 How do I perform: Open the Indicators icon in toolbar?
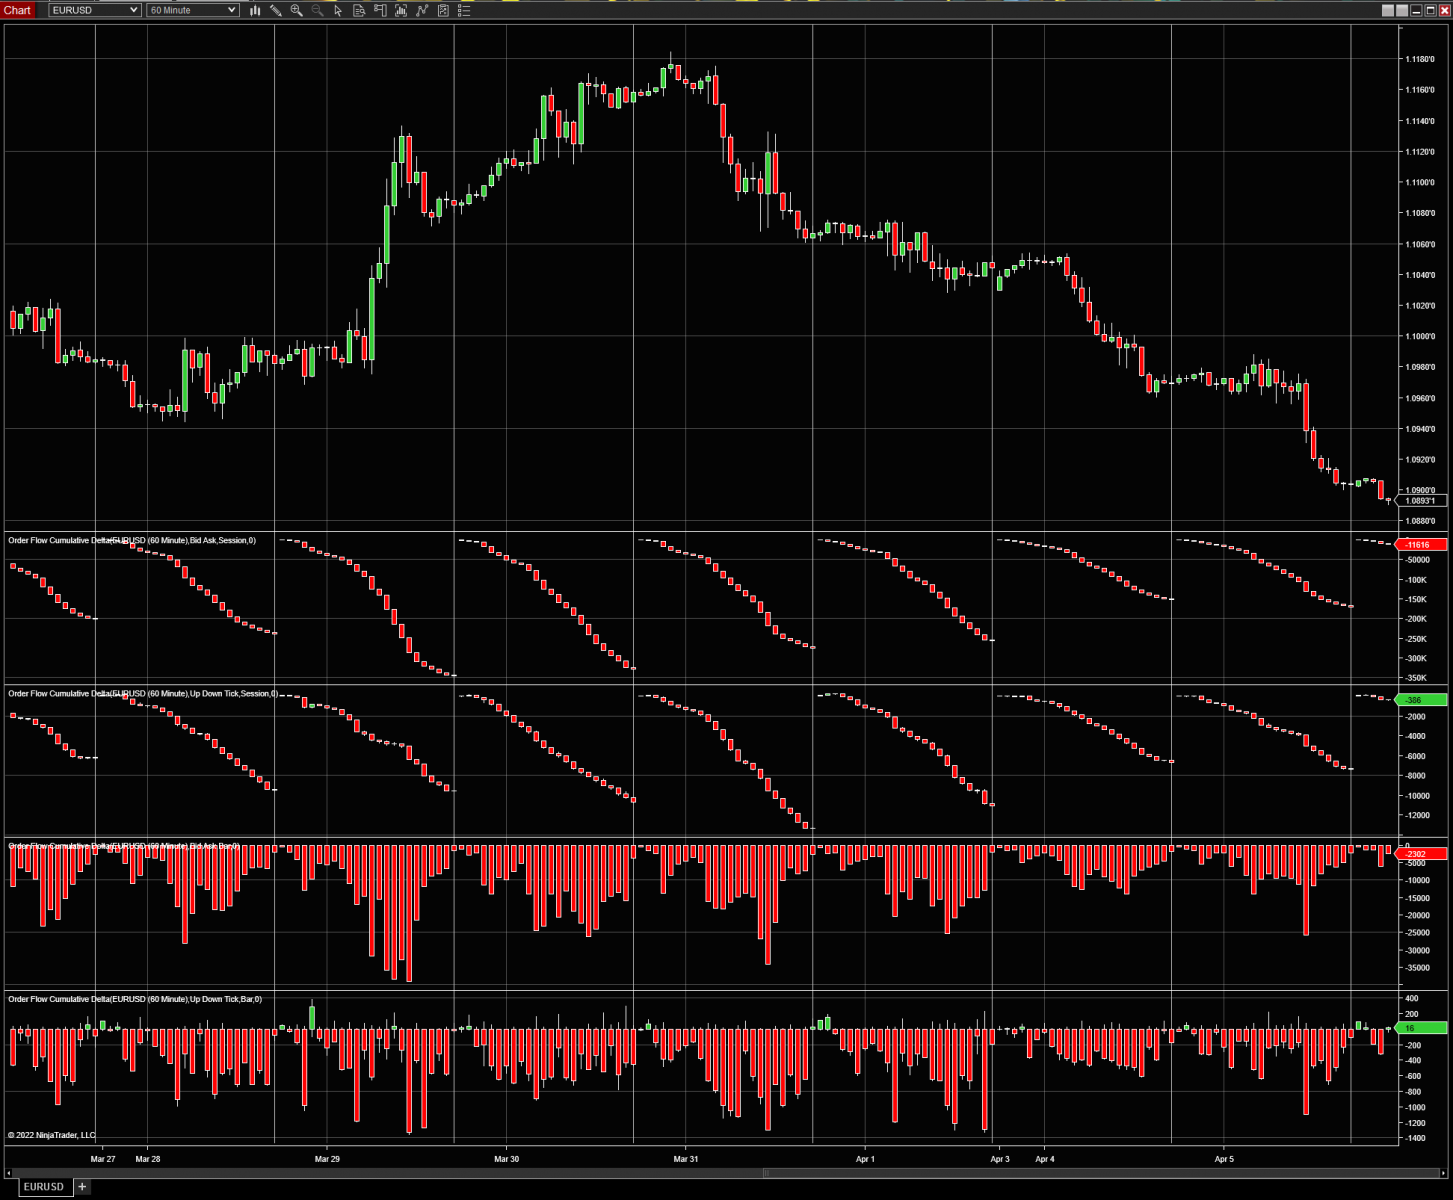[x=401, y=10]
